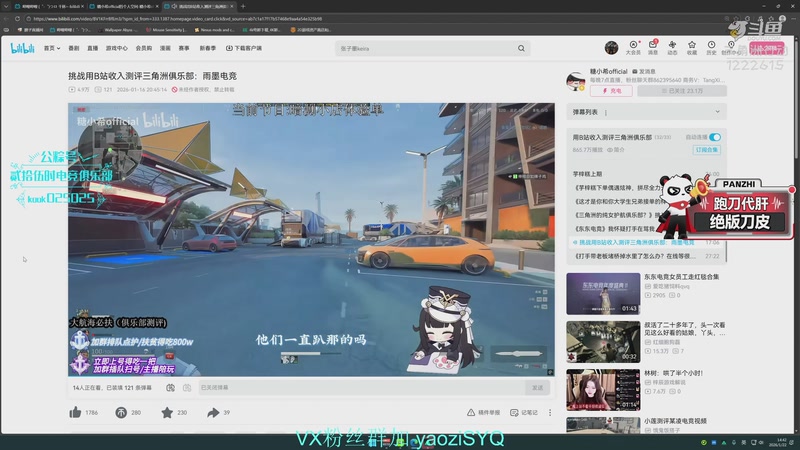Open browser tab list chevron at top-left
800x450 pixels.
pyautogui.click(x=6, y=6)
